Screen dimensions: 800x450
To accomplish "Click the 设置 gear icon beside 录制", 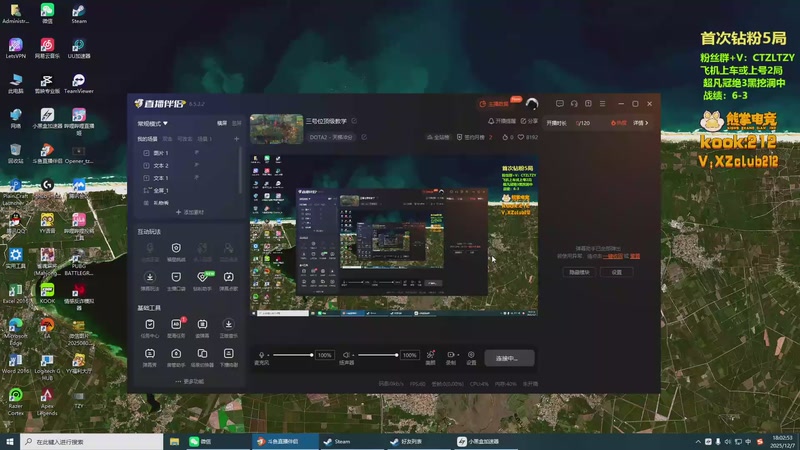I will click(x=471, y=357).
